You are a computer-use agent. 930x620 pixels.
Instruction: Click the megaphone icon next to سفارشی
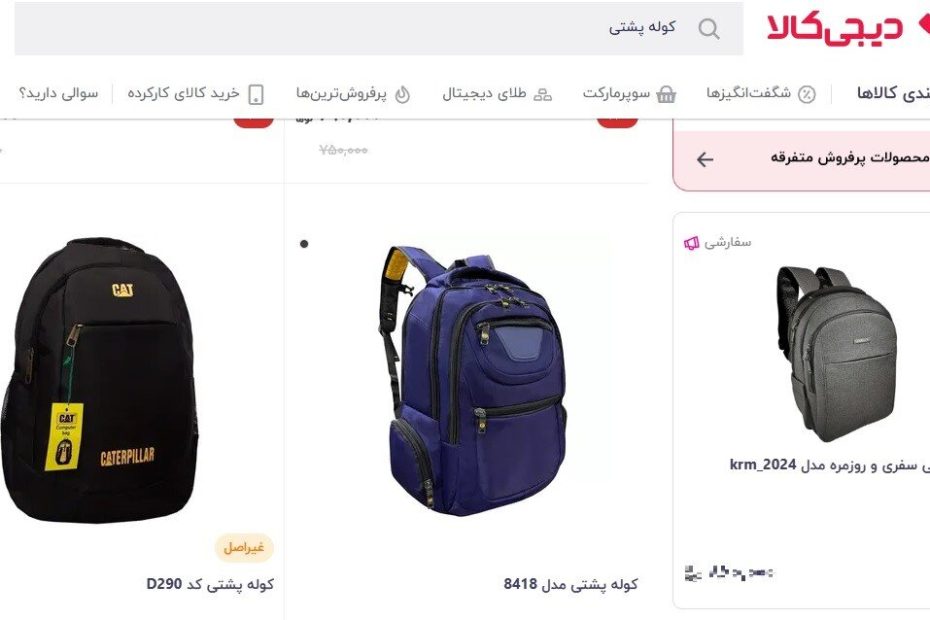pos(691,243)
